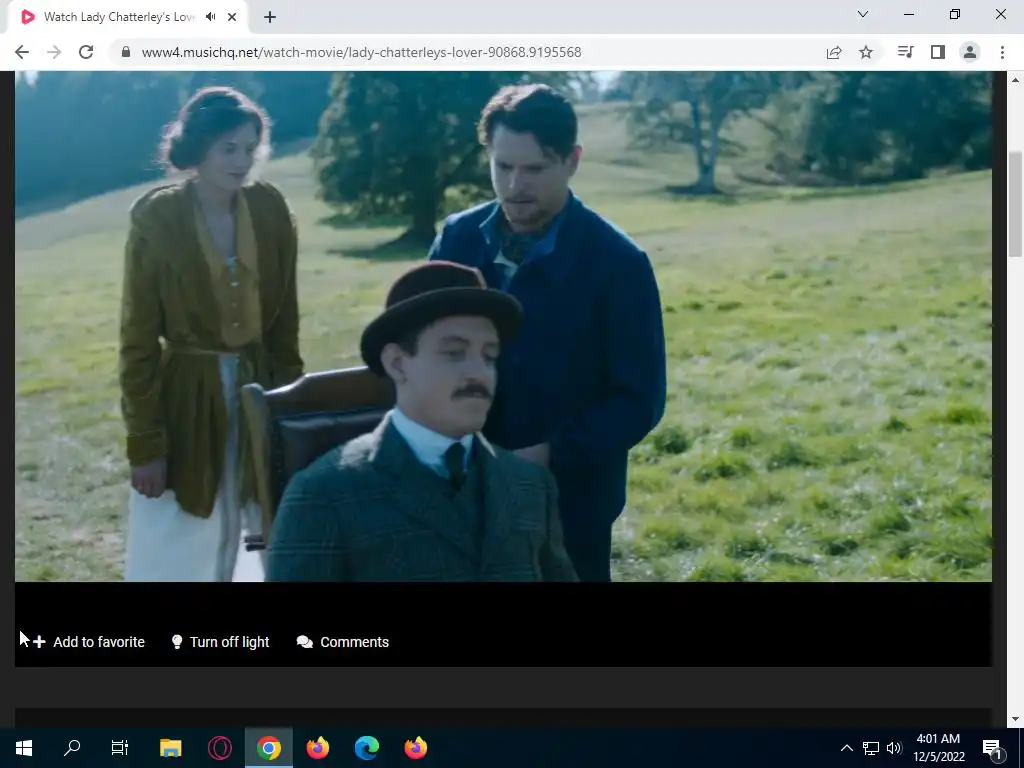Open Microsoft Edge from the taskbar
Image resolution: width=1024 pixels, height=768 pixels.
pos(367,748)
